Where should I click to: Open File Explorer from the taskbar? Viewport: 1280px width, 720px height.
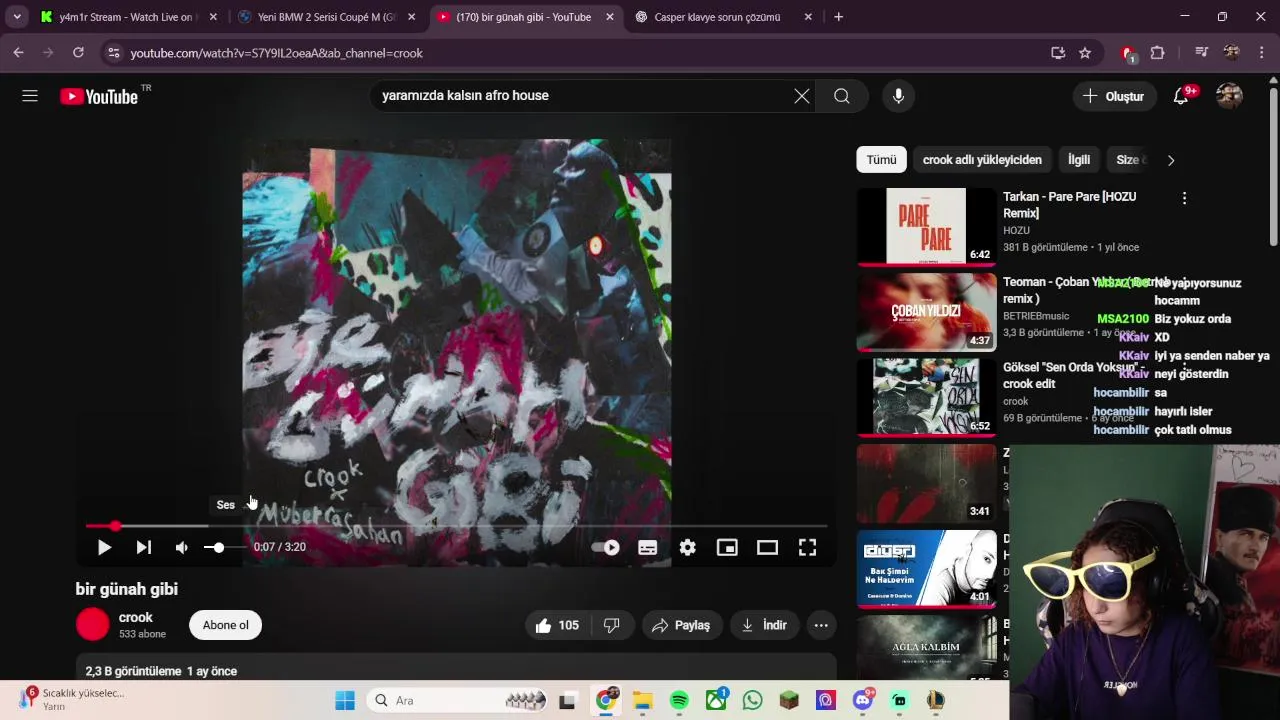642,700
